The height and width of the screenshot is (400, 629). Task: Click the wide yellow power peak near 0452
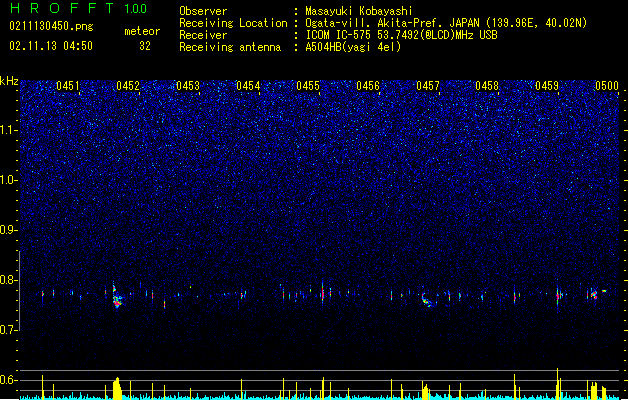point(117,388)
